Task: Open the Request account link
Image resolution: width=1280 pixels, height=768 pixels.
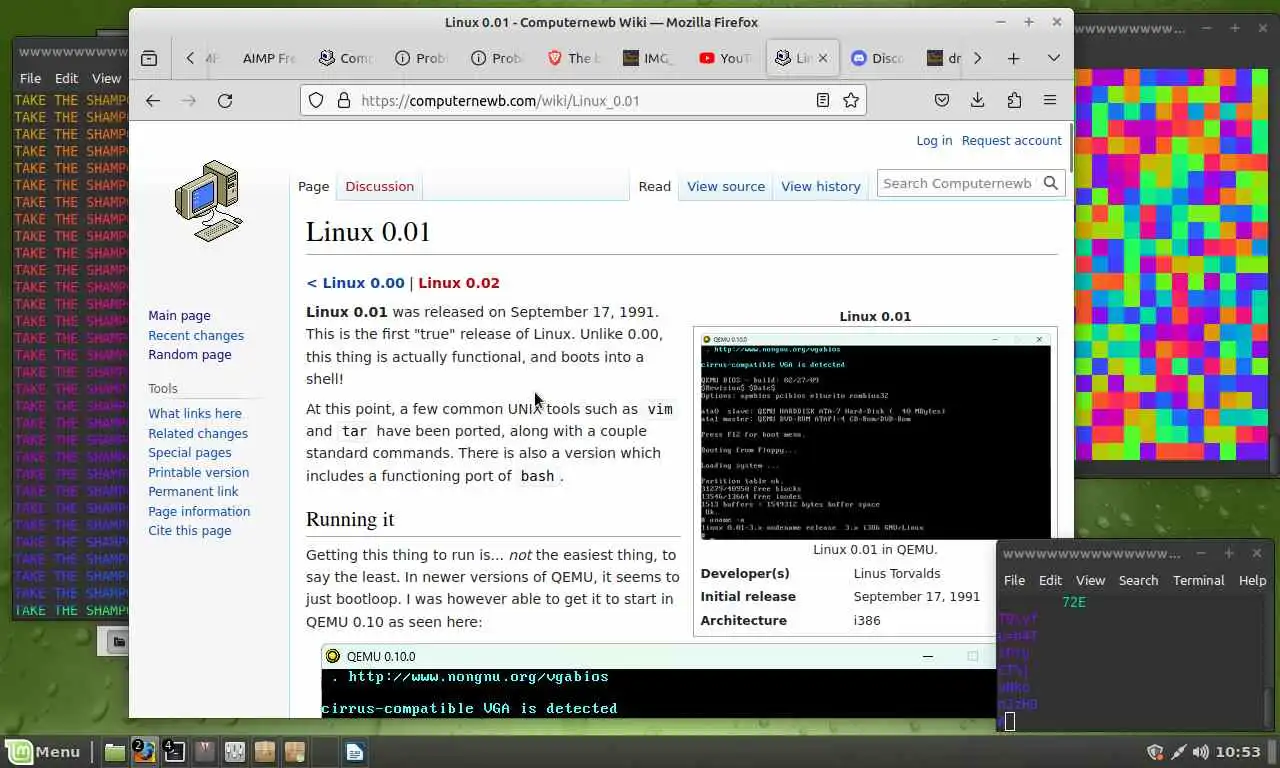Action: point(1011,140)
